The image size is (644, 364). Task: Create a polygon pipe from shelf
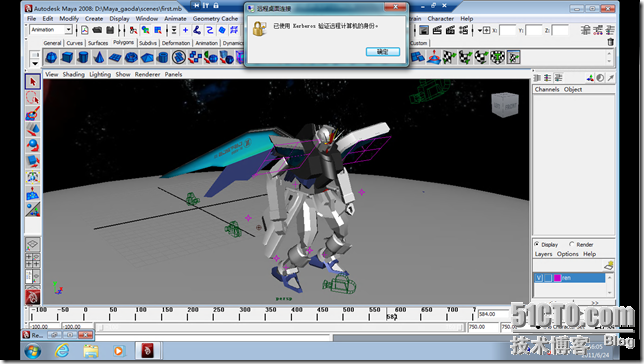tap(163, 57)
